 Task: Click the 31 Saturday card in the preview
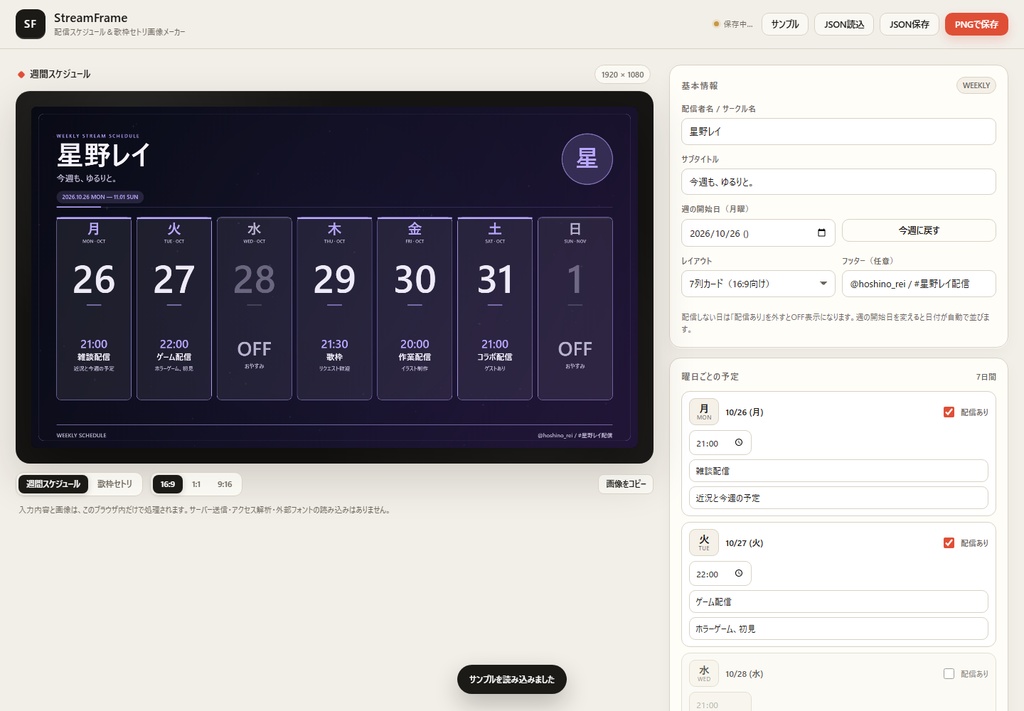point(495,308)
